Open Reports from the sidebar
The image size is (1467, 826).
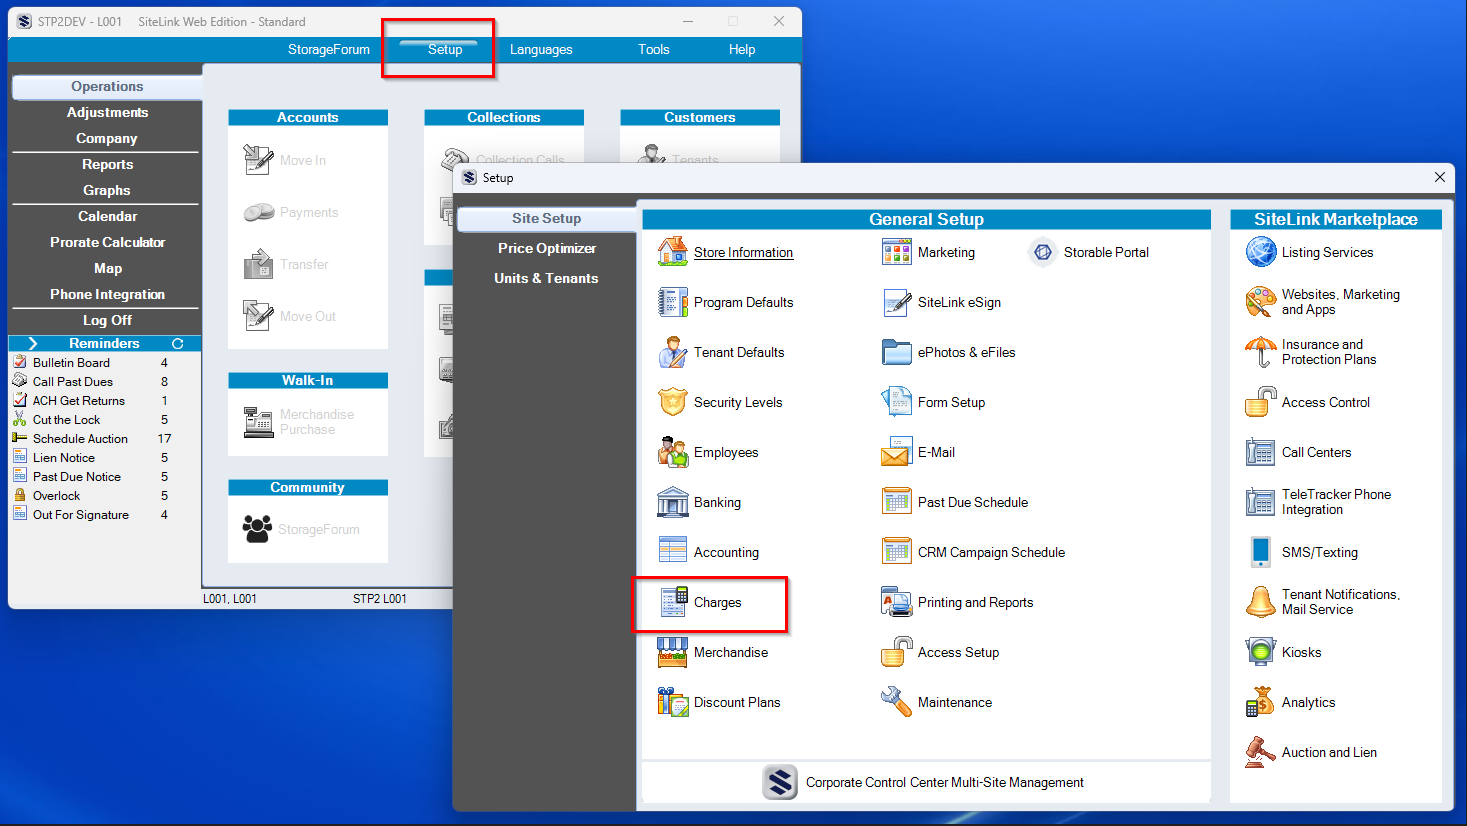pyautogui.click(x=107, y=164)
